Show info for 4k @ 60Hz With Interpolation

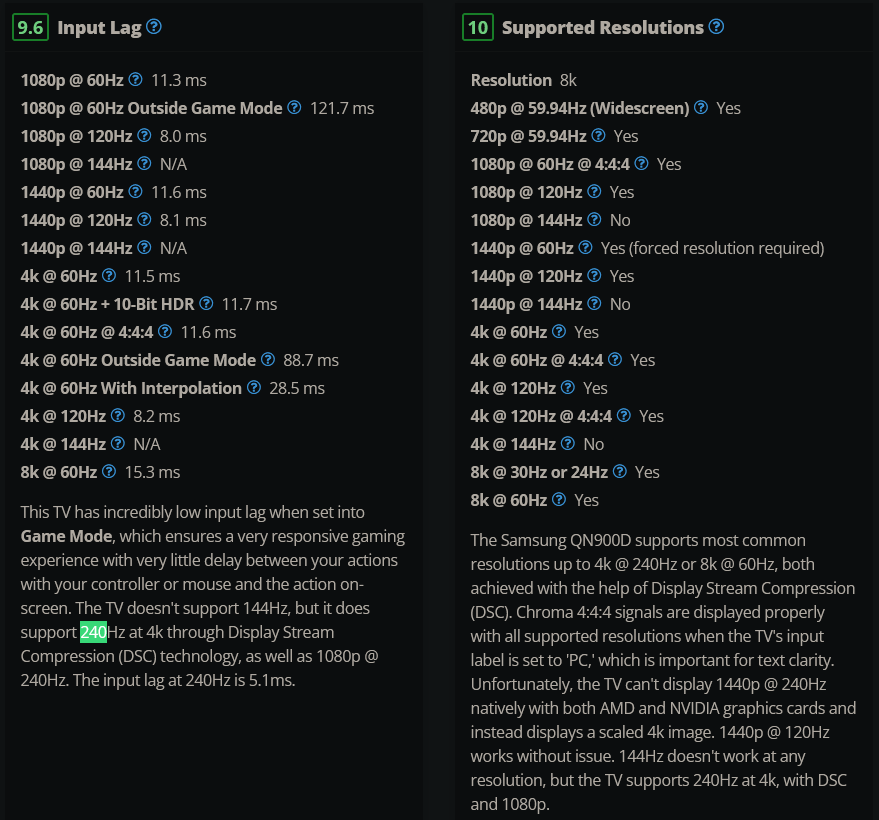254,387
